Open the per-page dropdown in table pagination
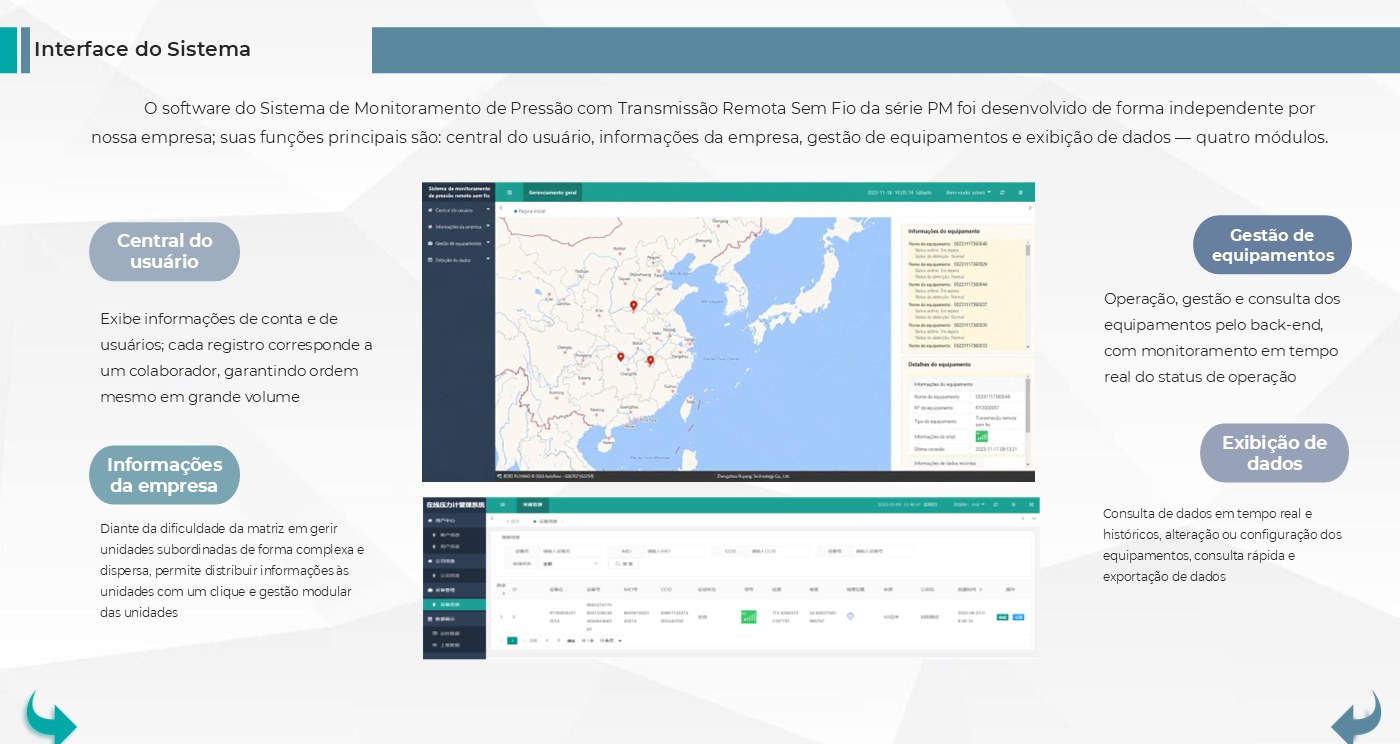 tap(611, 640)
